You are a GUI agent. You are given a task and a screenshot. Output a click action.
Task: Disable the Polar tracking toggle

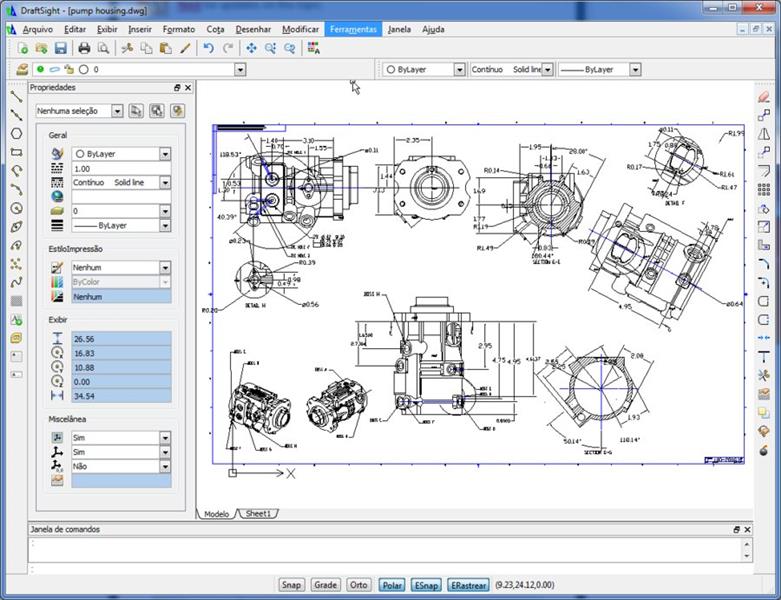tap(392, 585)
